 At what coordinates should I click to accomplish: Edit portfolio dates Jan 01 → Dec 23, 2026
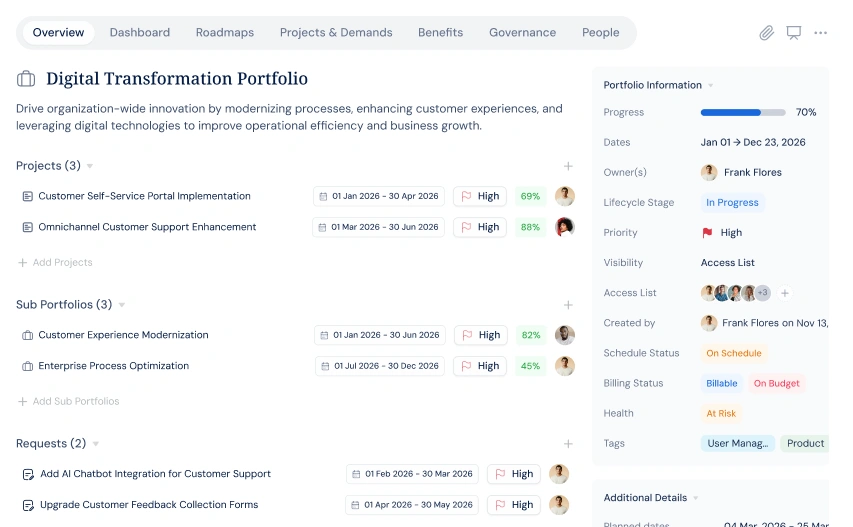(x=753, y=142)
